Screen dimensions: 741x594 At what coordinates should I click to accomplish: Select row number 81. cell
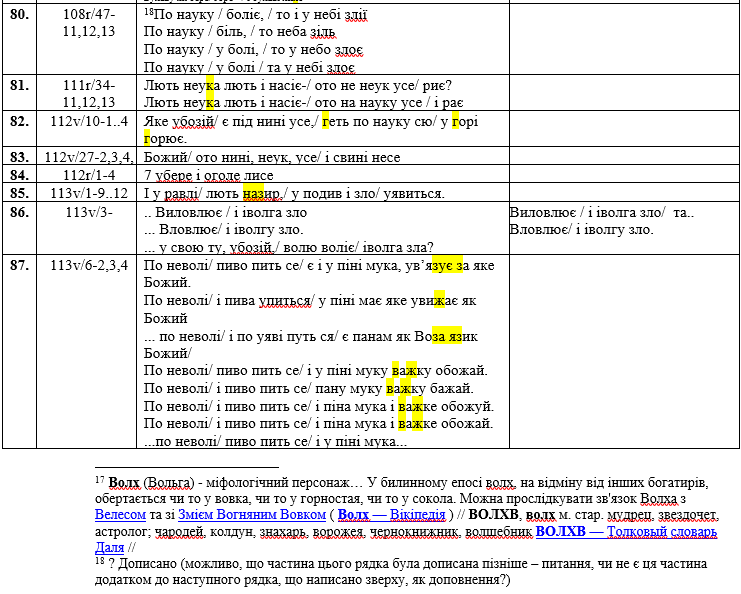pos(19,85)
